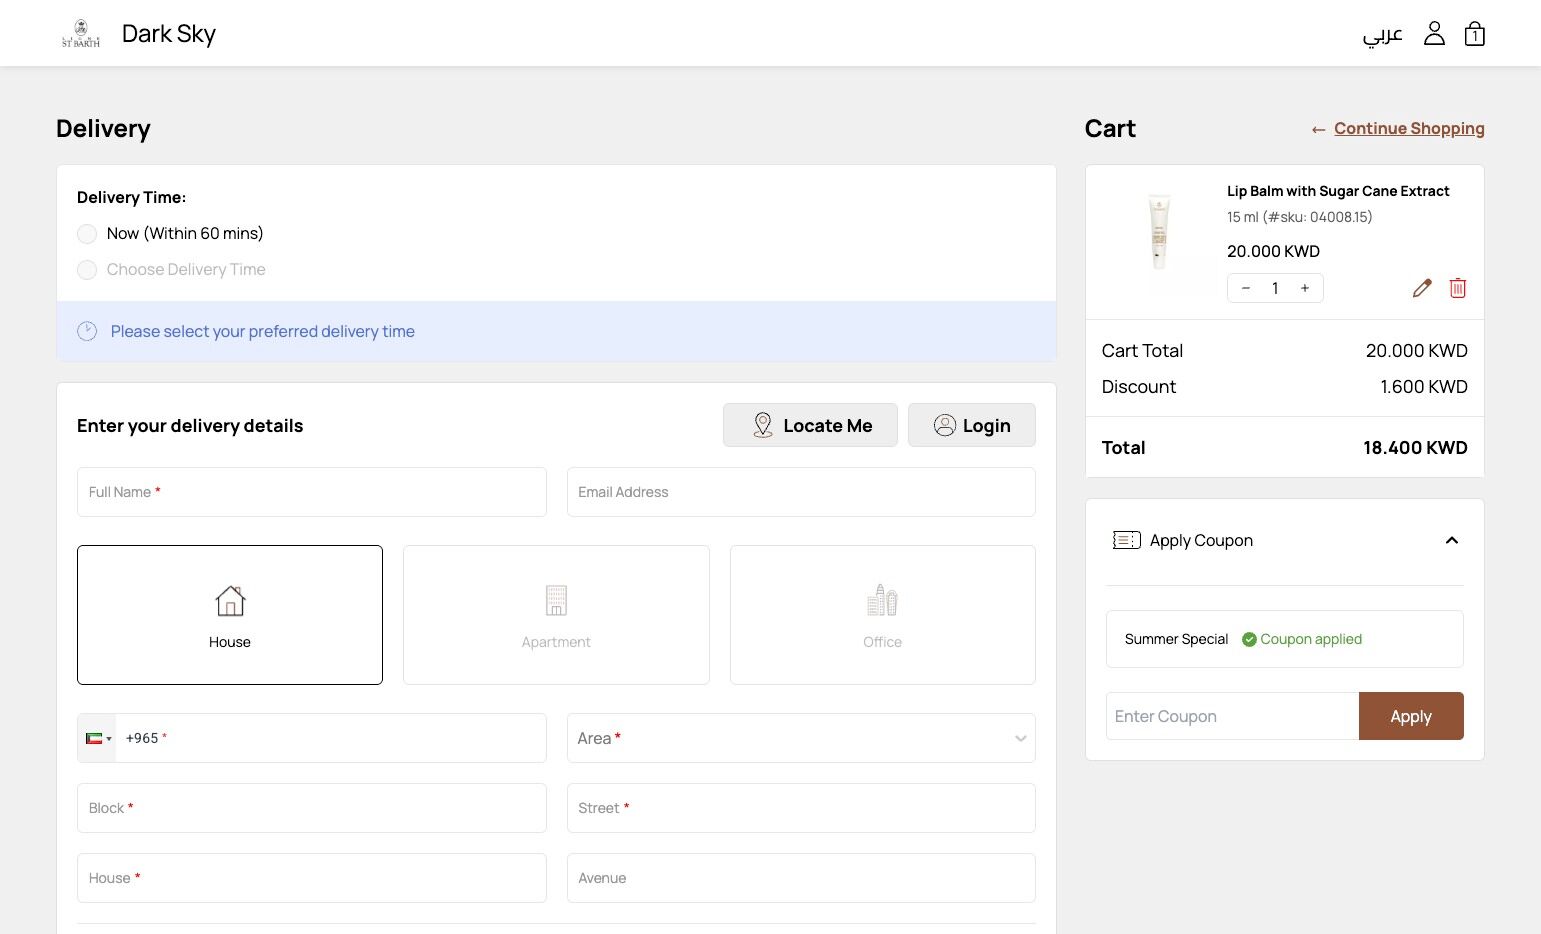Increase Lip Balm quantity with plus
The width and height of the screenshot is (1541, 934).
[x=1304, y=288]
